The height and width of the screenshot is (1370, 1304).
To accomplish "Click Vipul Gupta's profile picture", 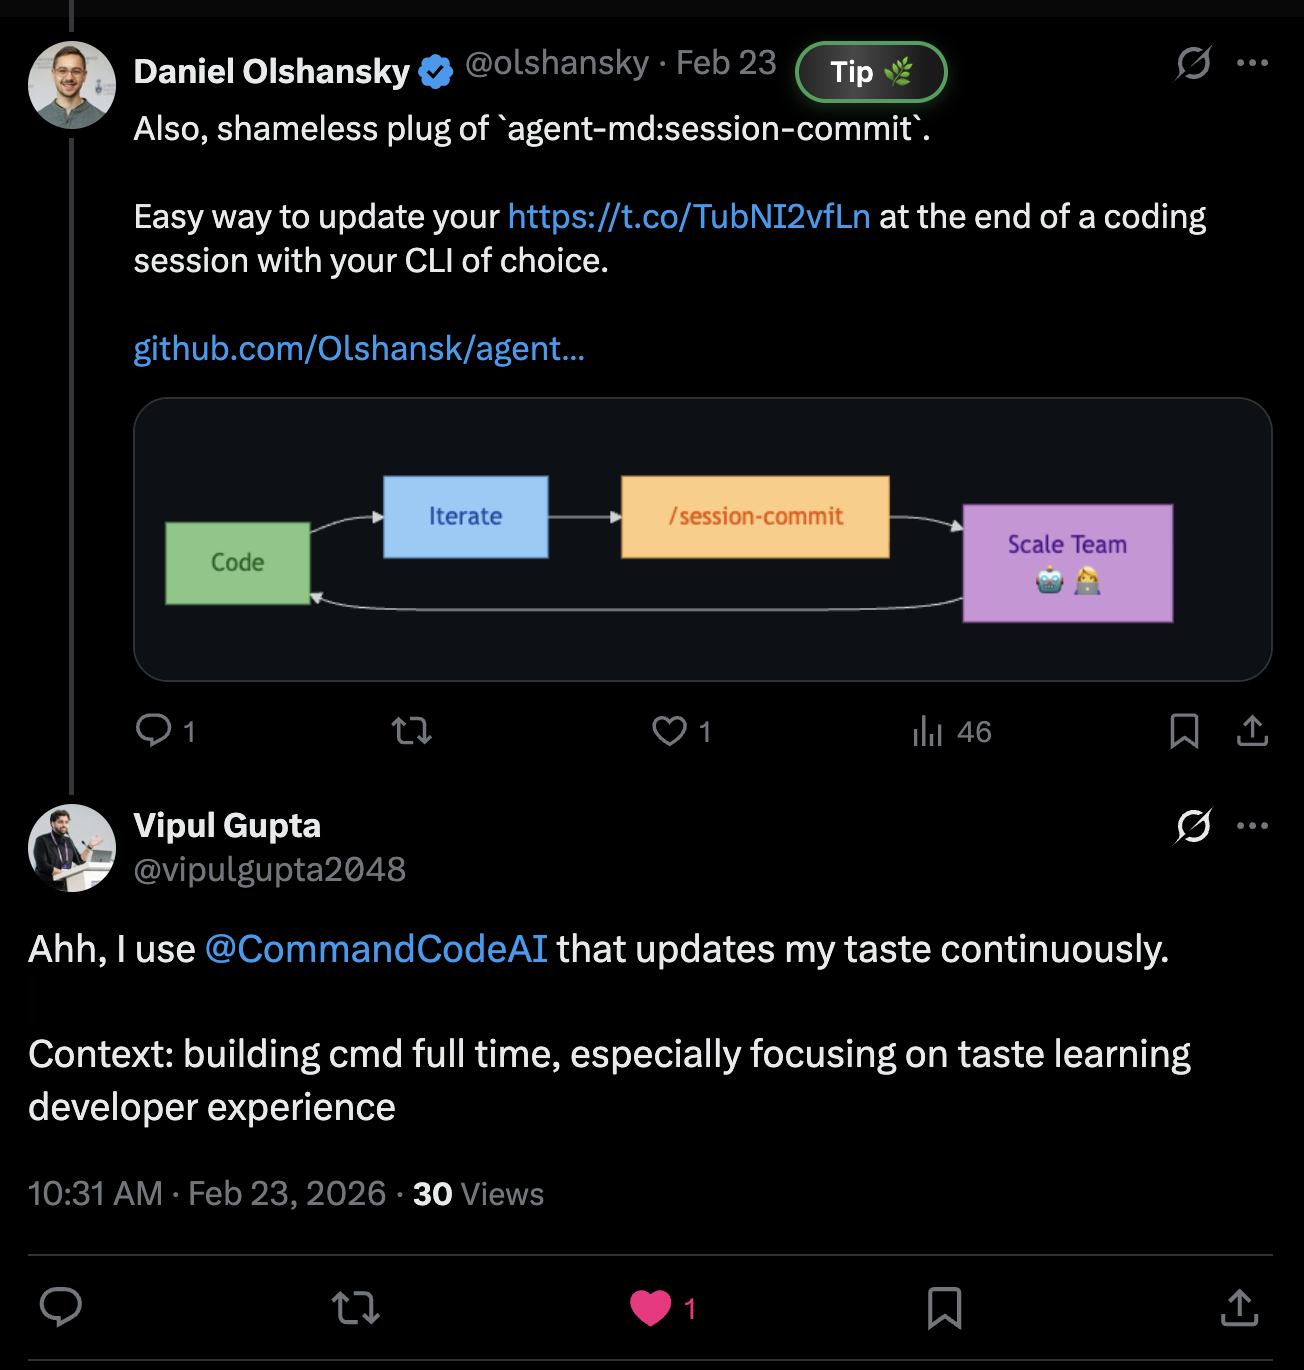I will 72,848.
